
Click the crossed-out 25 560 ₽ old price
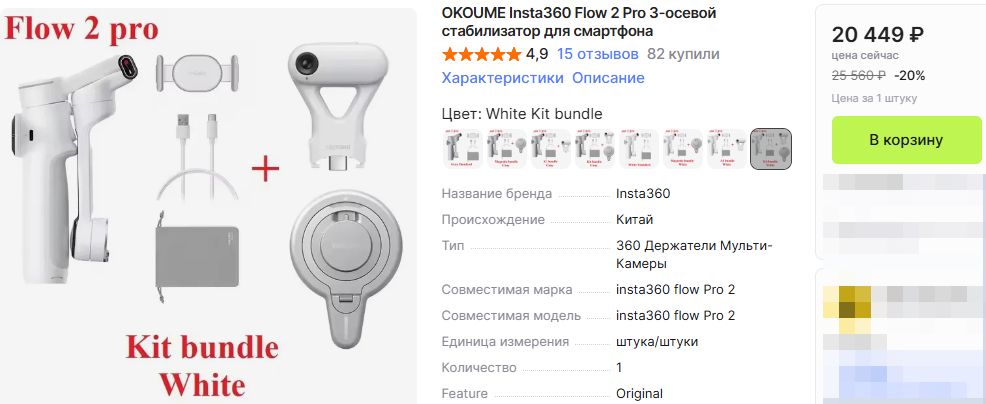point(859,76)
